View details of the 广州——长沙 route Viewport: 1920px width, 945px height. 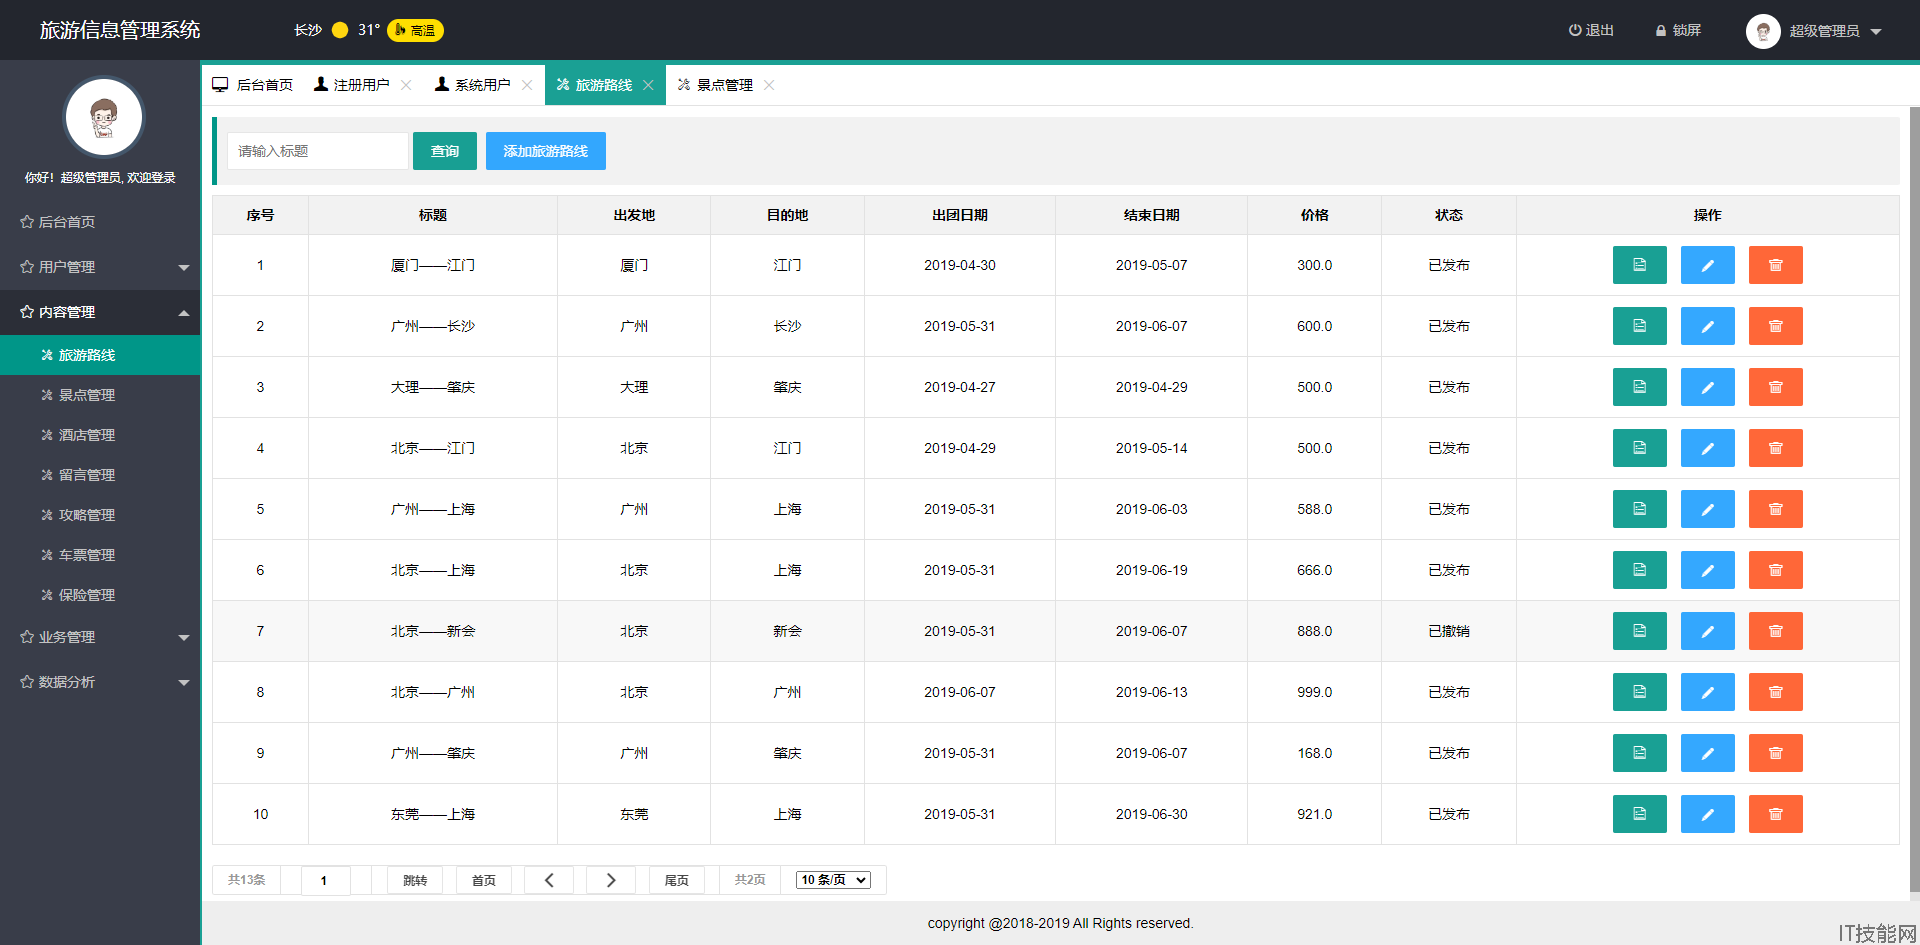pyautogui.click(x=1639, y=326)
